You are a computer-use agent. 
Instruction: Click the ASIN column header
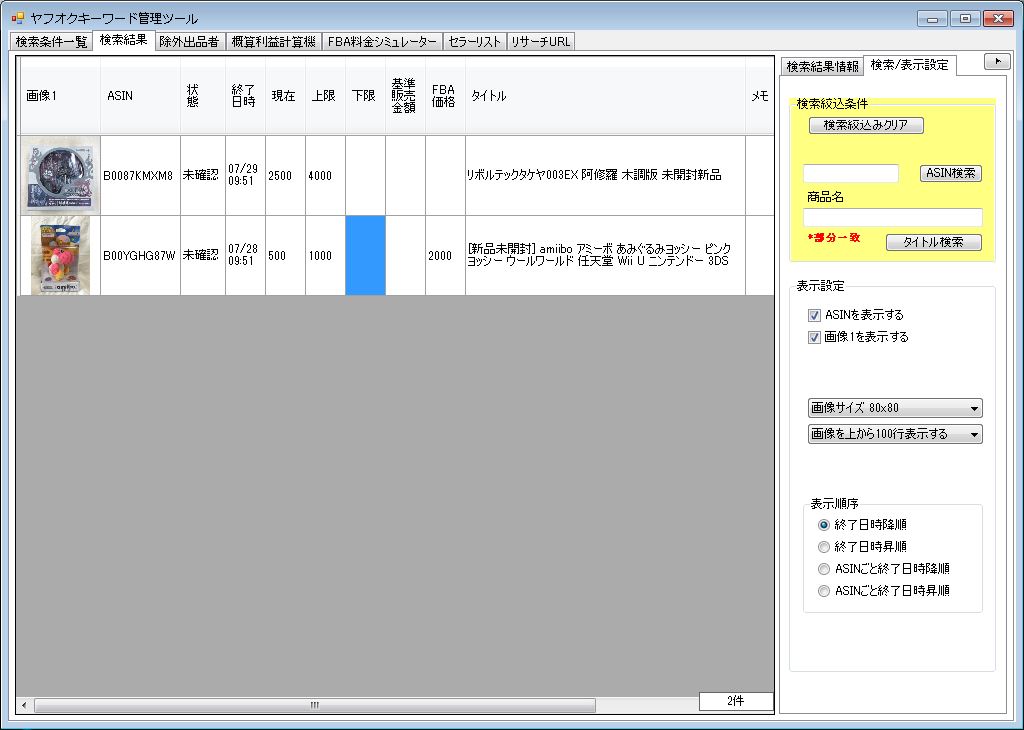click(x=140, y=96)
